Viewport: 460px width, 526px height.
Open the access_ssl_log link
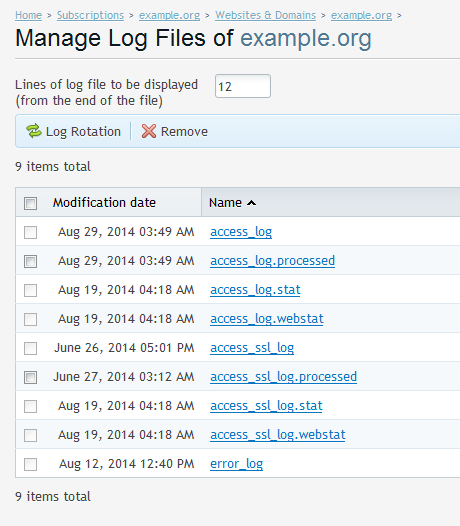point(252,348)
